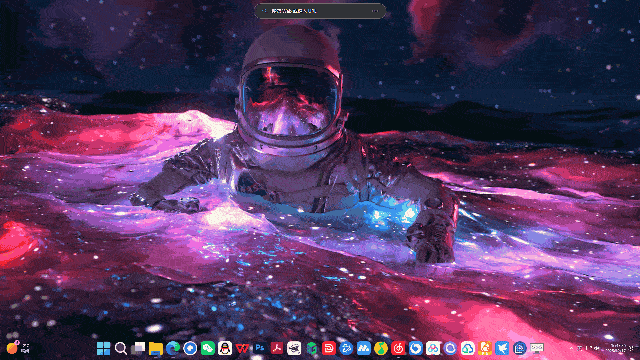
Task: Launch Microsoft Edge from taskbar
Action: [x=173, y=348]
